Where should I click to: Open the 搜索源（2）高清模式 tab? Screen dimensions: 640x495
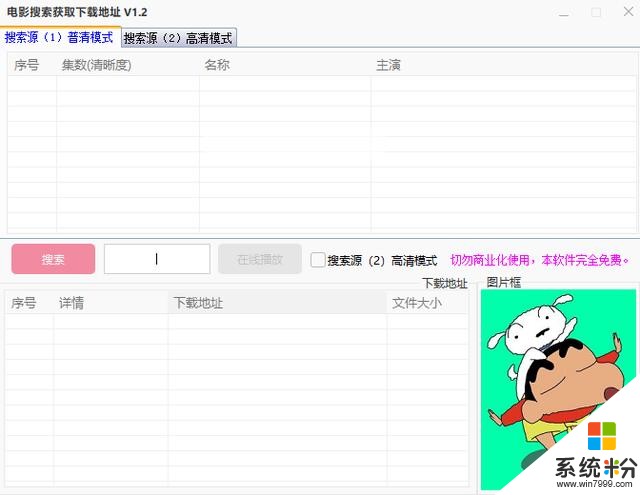tap(179, 38)
